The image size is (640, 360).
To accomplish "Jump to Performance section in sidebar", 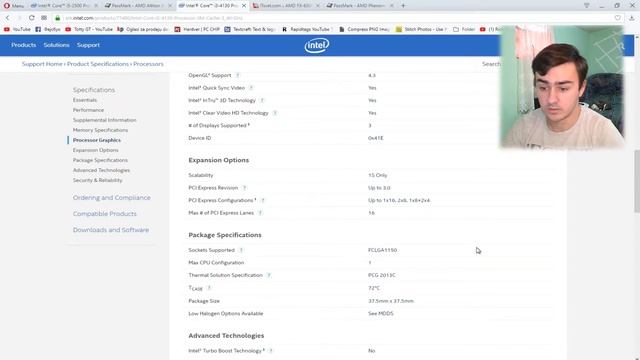I will pos(89,110).
